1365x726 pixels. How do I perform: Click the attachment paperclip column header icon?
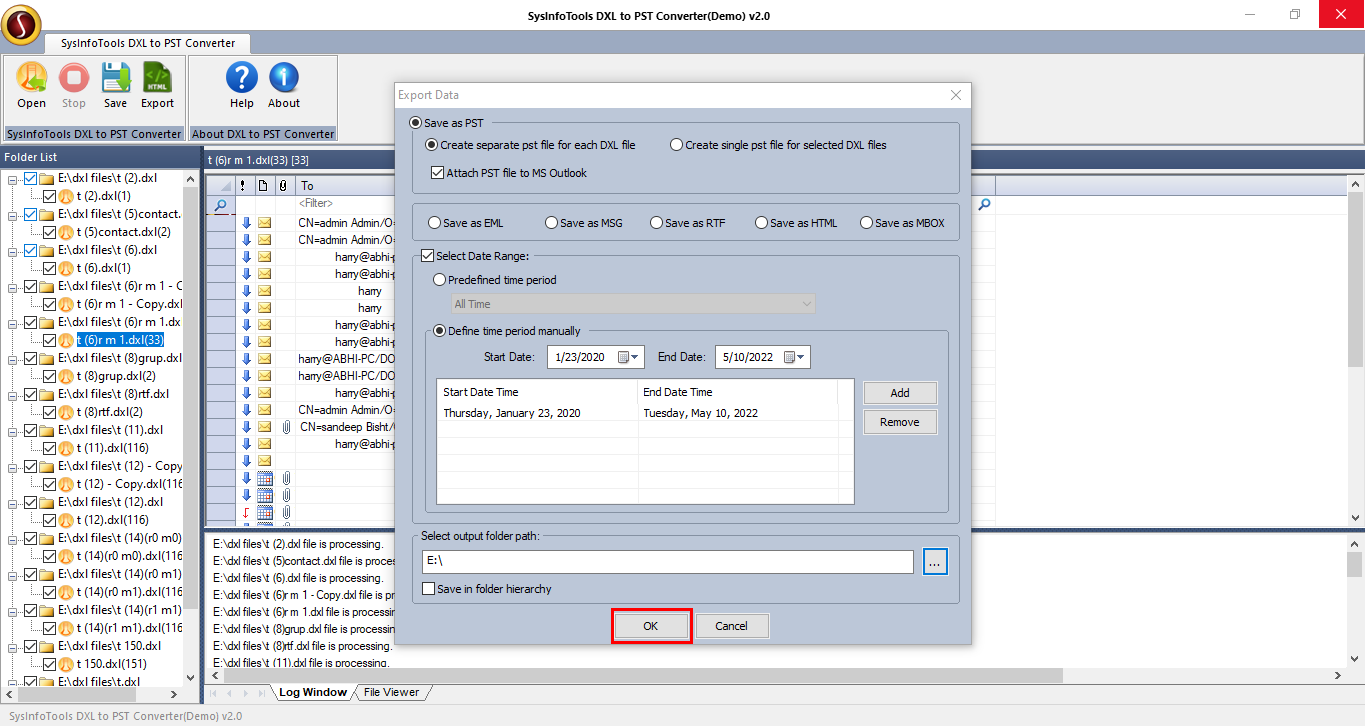pyautogui.click(x=284, y=186)
